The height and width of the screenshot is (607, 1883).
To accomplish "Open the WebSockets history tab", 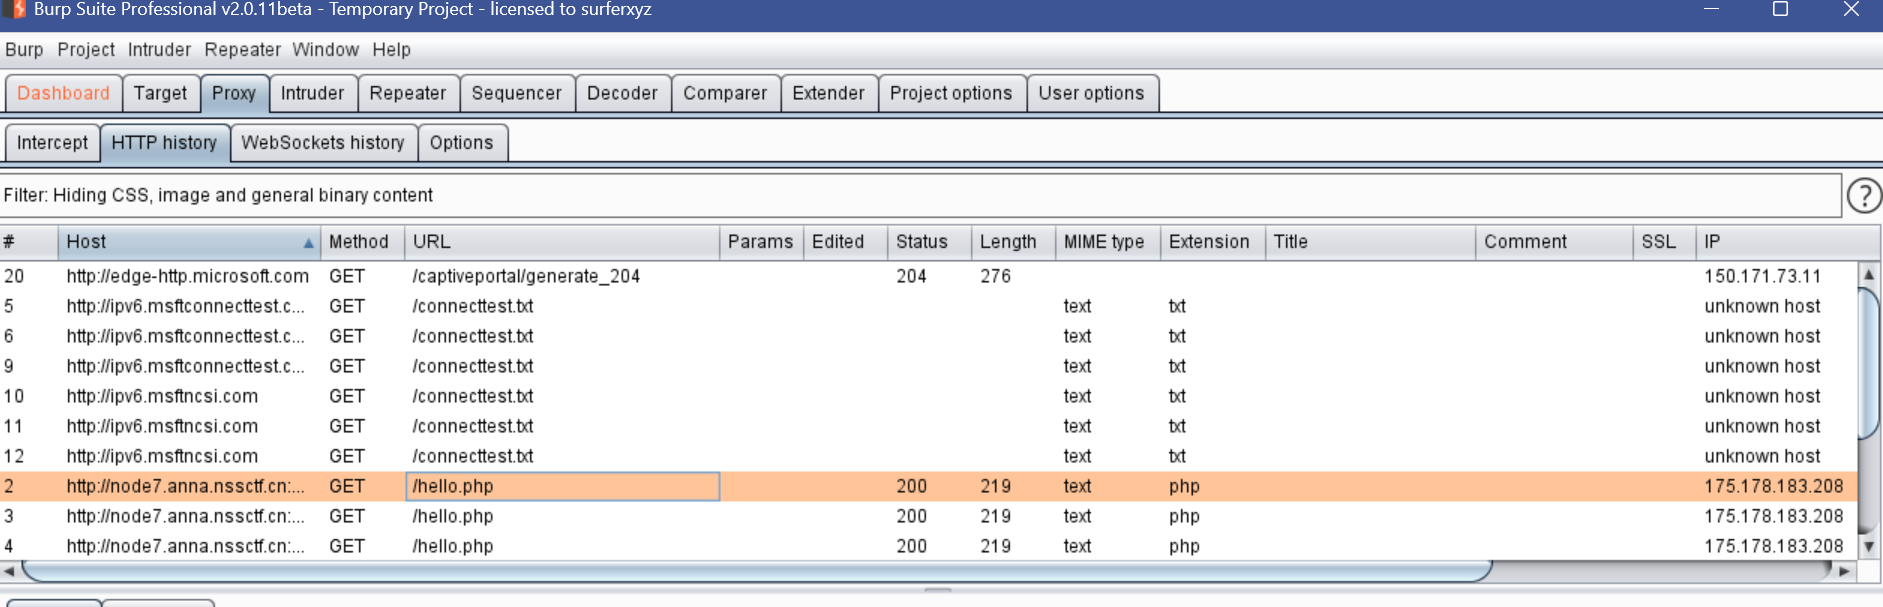I will point(322,143).
